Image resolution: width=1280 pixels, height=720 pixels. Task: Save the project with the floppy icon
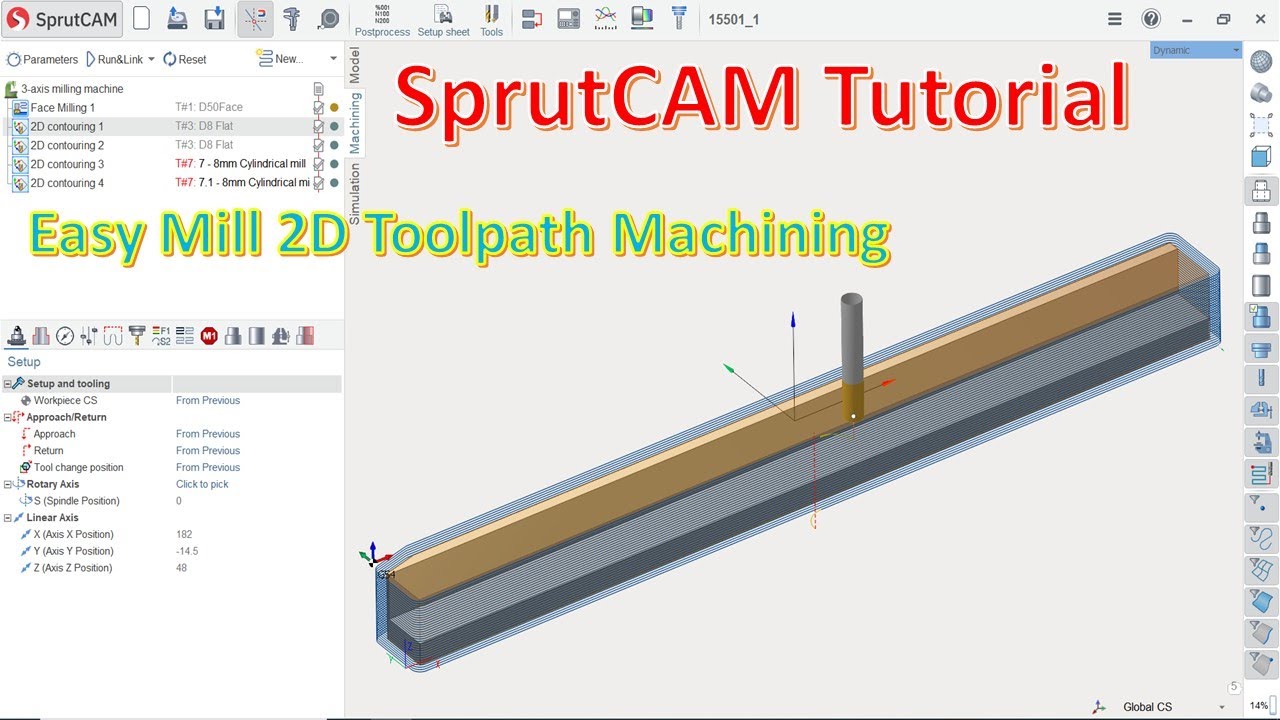tap(214, 19)
